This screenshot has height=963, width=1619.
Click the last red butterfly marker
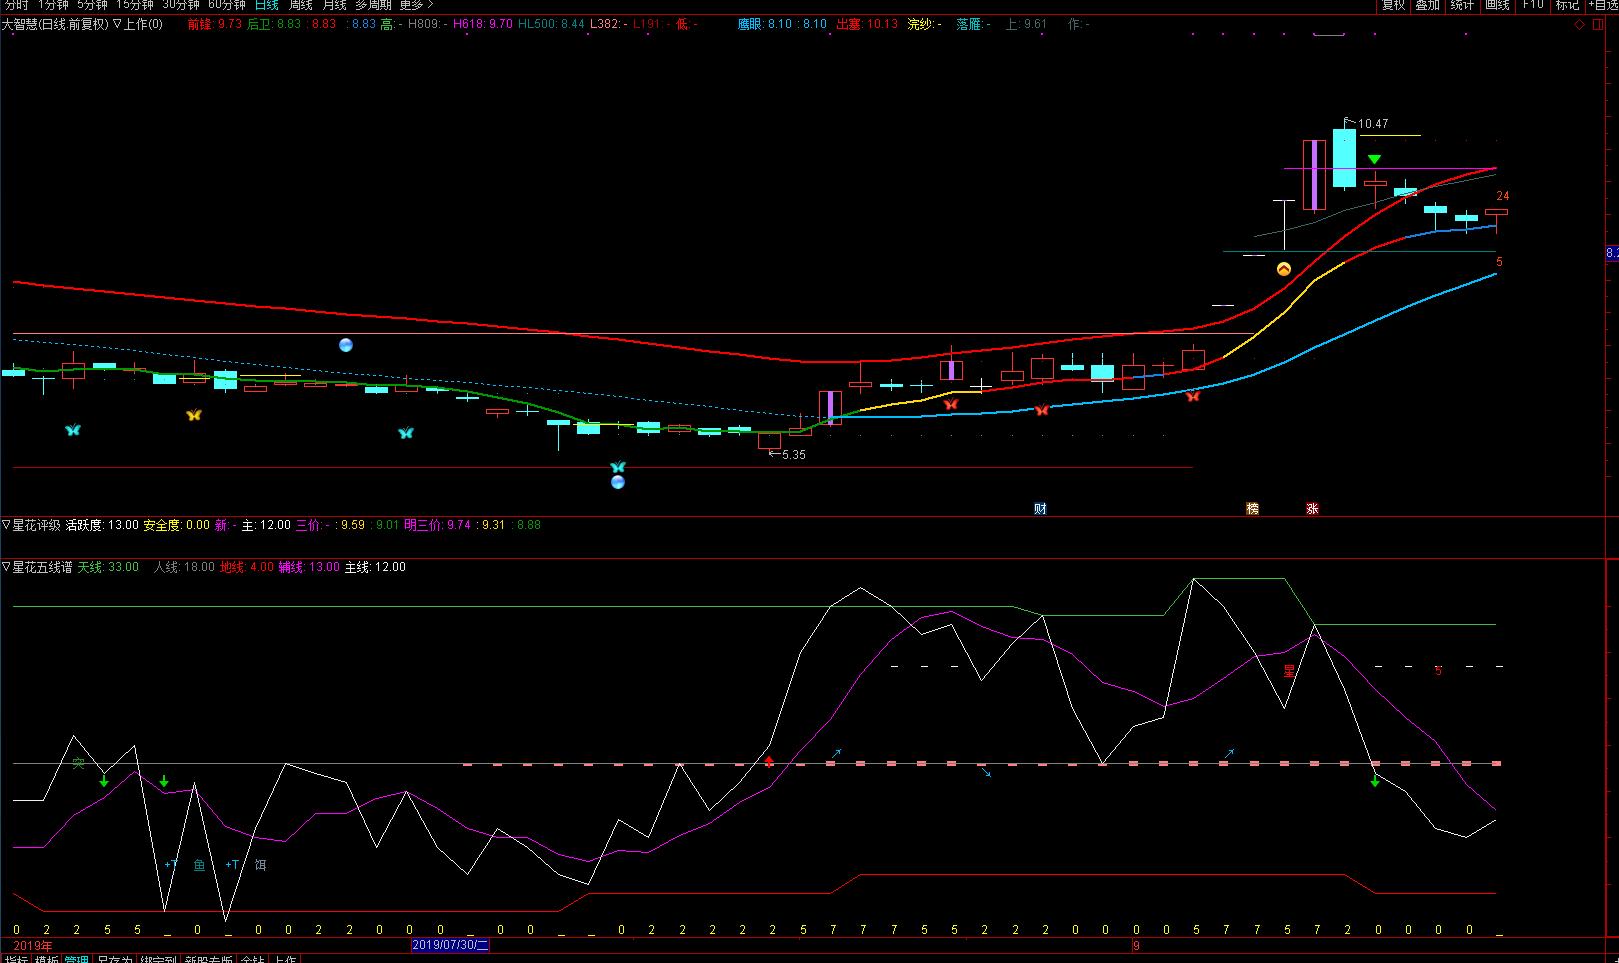point(1192,397)
